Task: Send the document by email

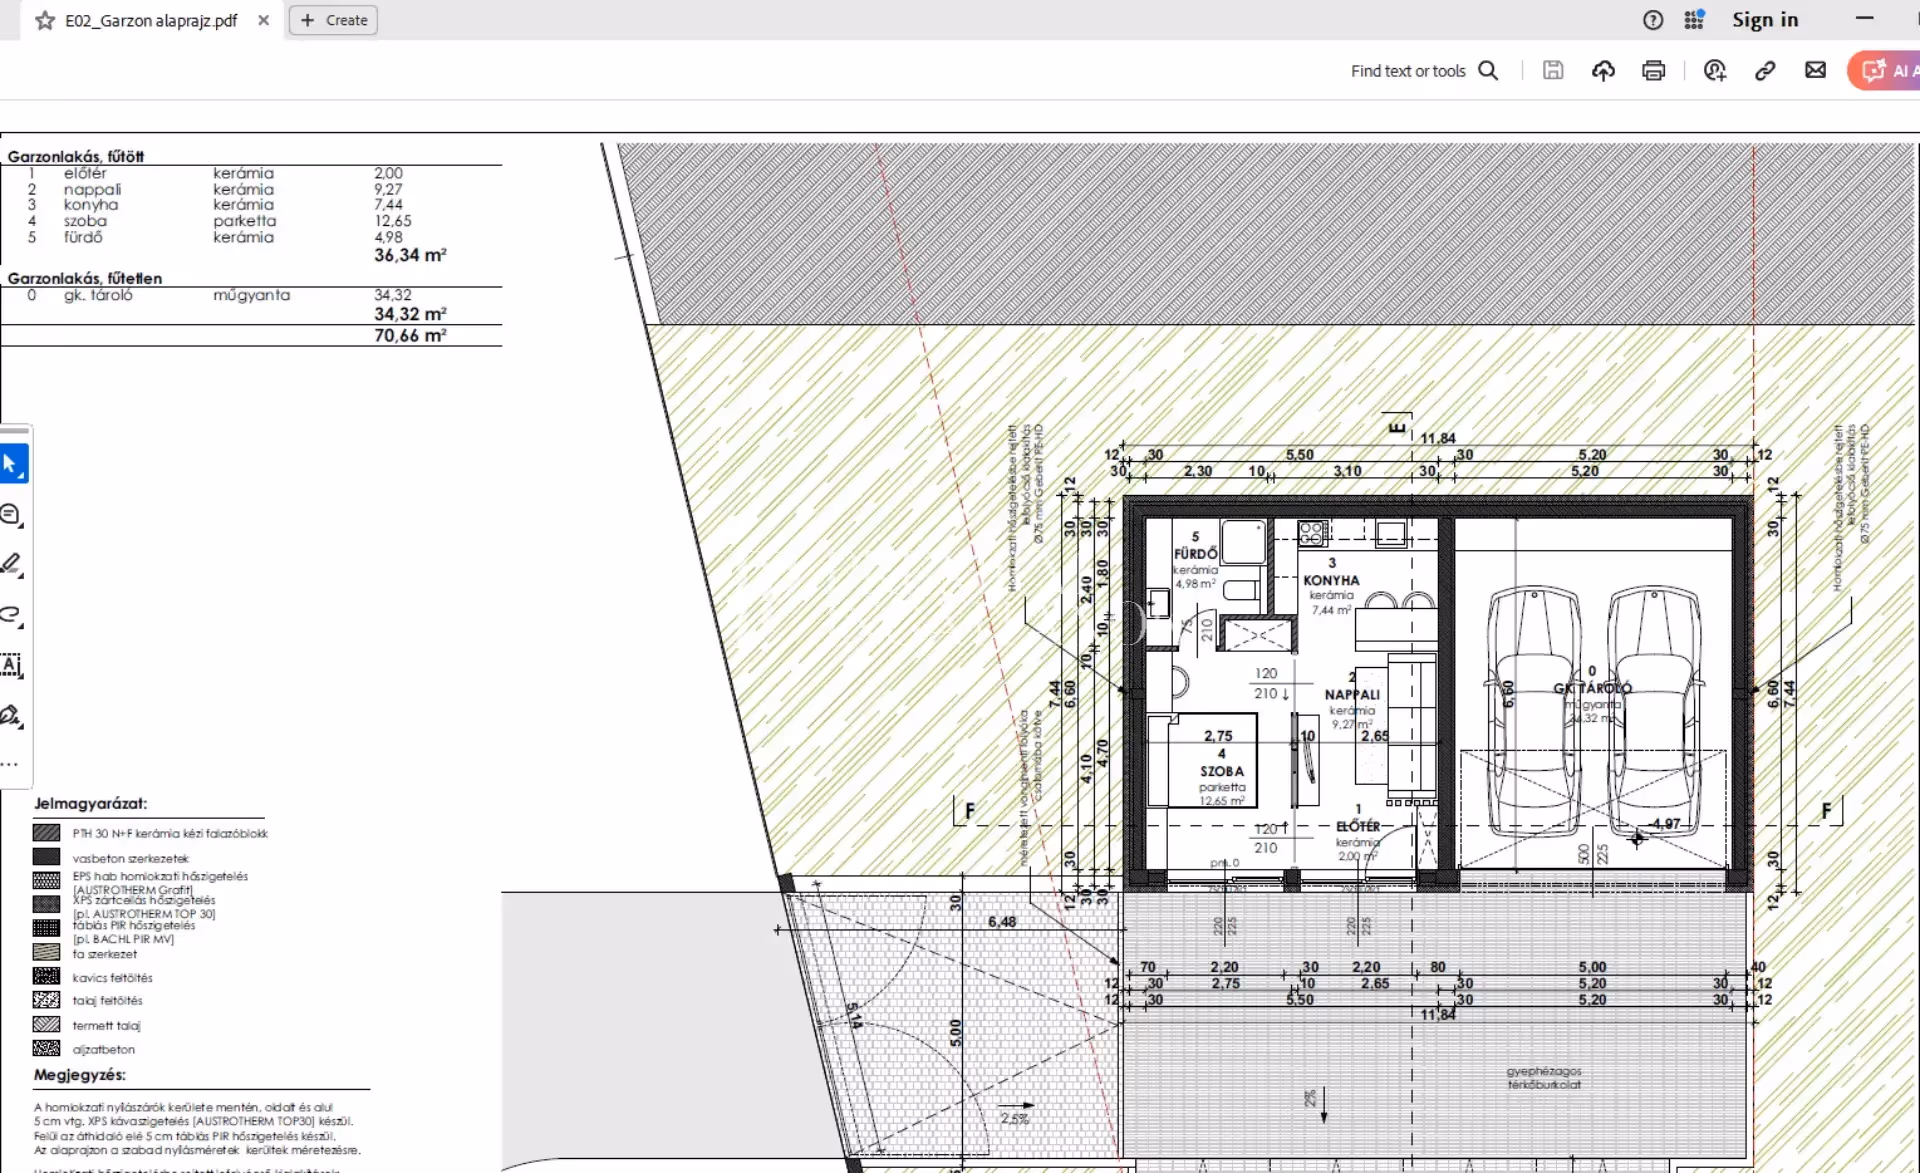Action: point(1815,70)
